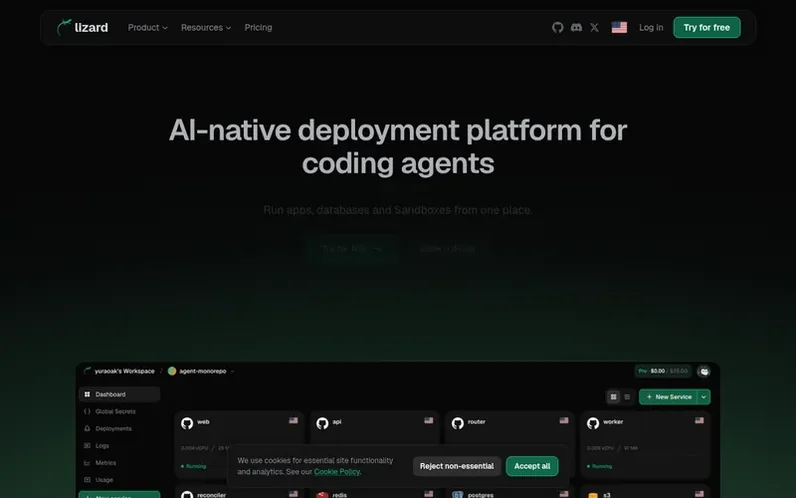The image size is (796, 498).
Task: Reject non-essential cookies
Action: coord(456,466)
